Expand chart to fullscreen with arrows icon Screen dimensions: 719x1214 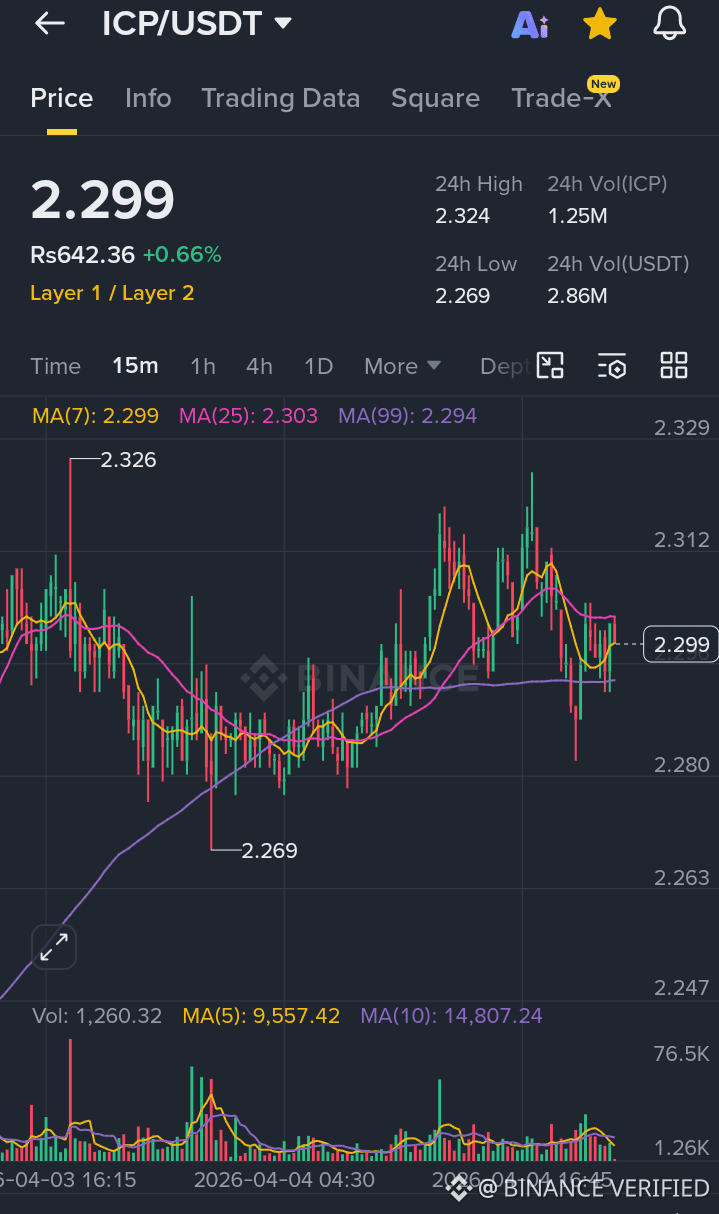[54, 946]
